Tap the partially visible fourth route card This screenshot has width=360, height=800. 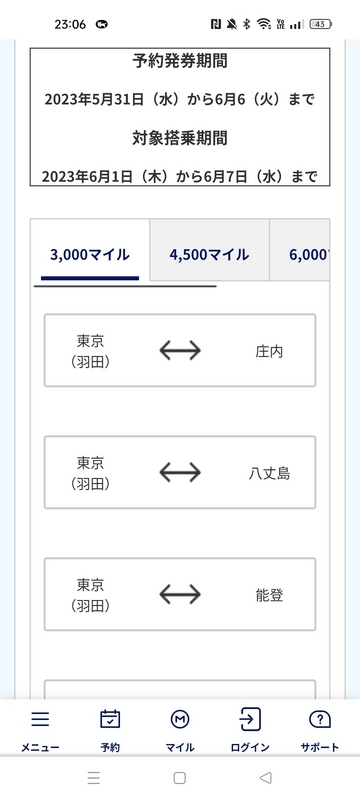click(x=180, y=689)
